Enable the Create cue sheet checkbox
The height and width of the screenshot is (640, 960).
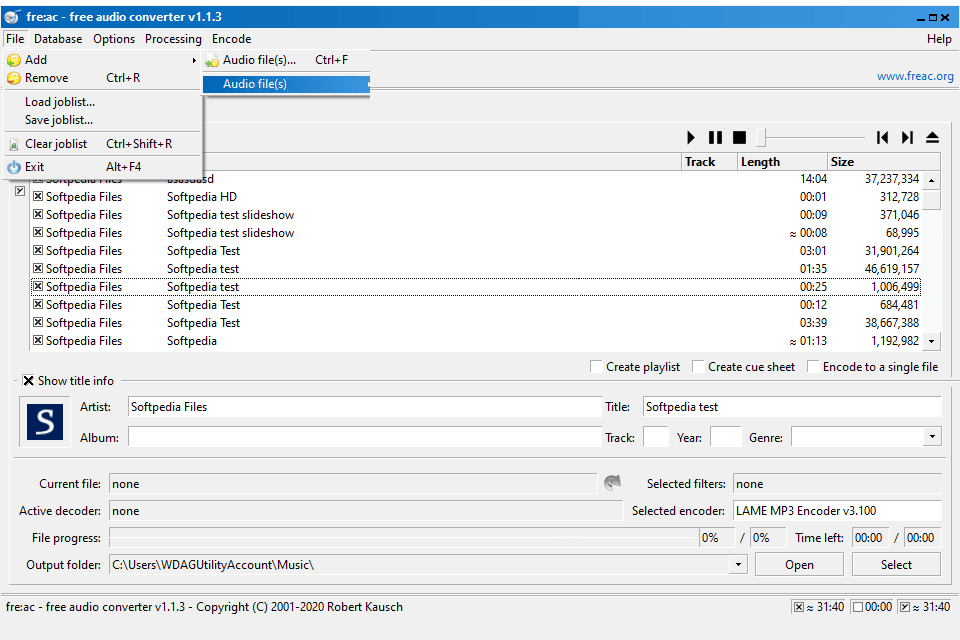(699, 367)
